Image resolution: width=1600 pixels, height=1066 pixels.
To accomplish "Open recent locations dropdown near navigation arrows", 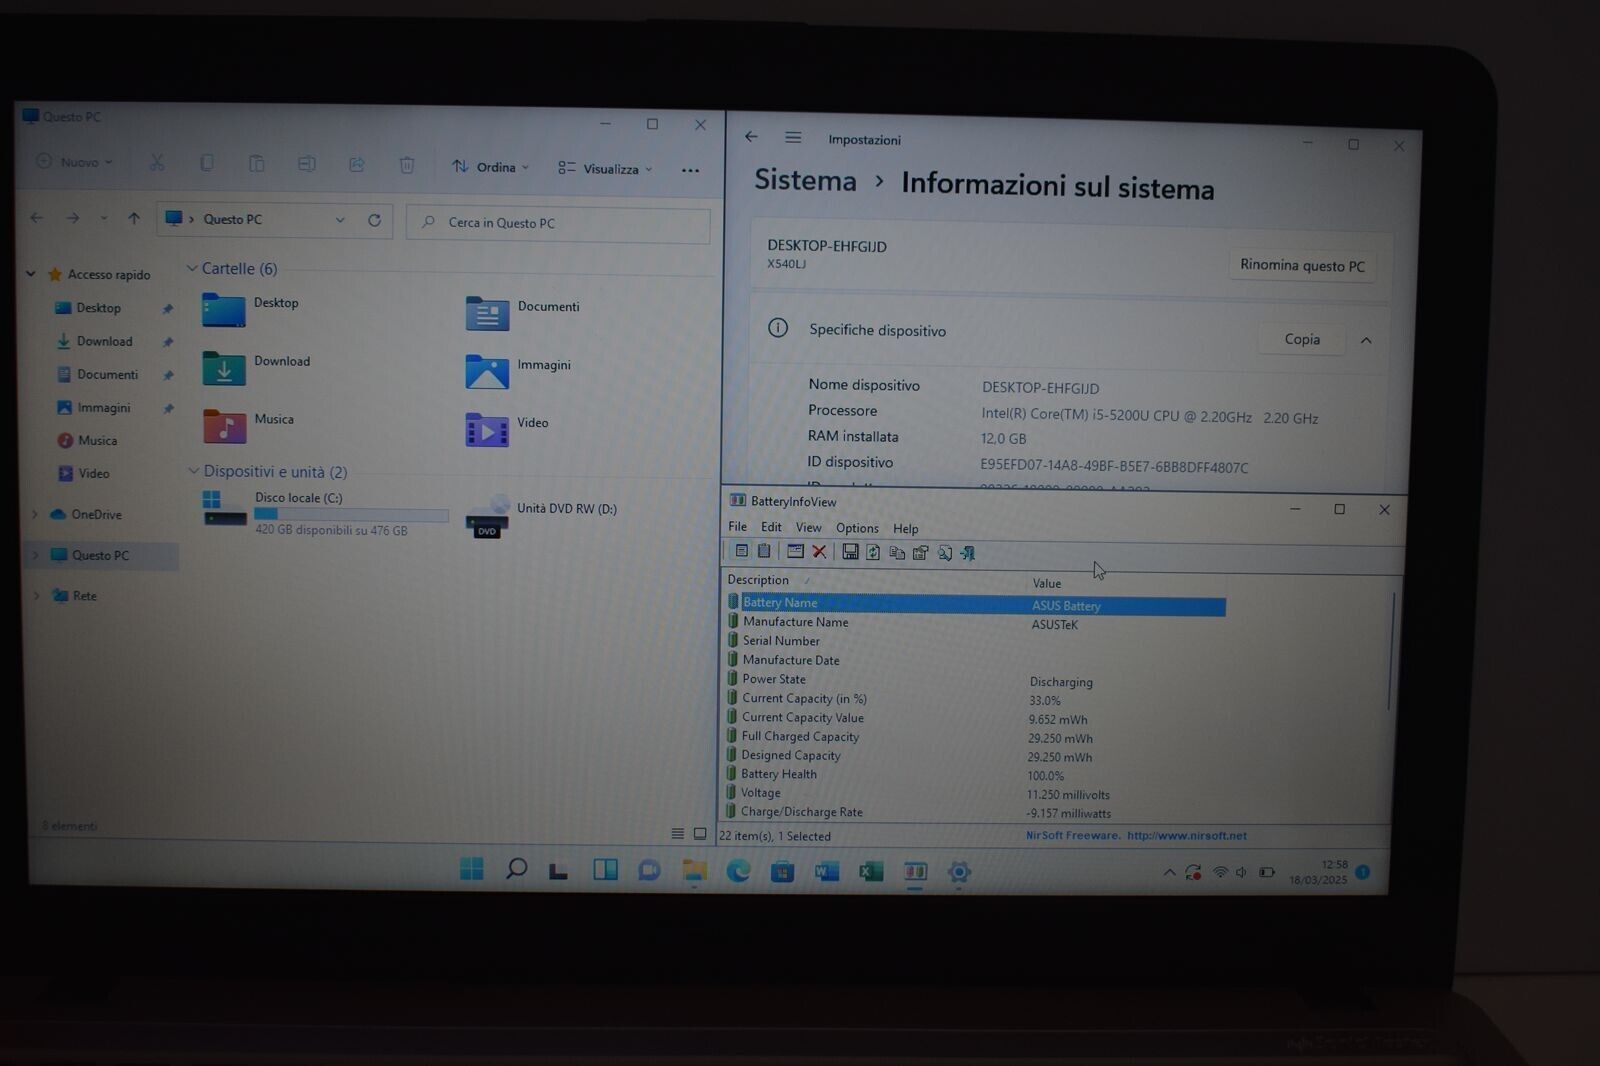I will tap(104, 218).
